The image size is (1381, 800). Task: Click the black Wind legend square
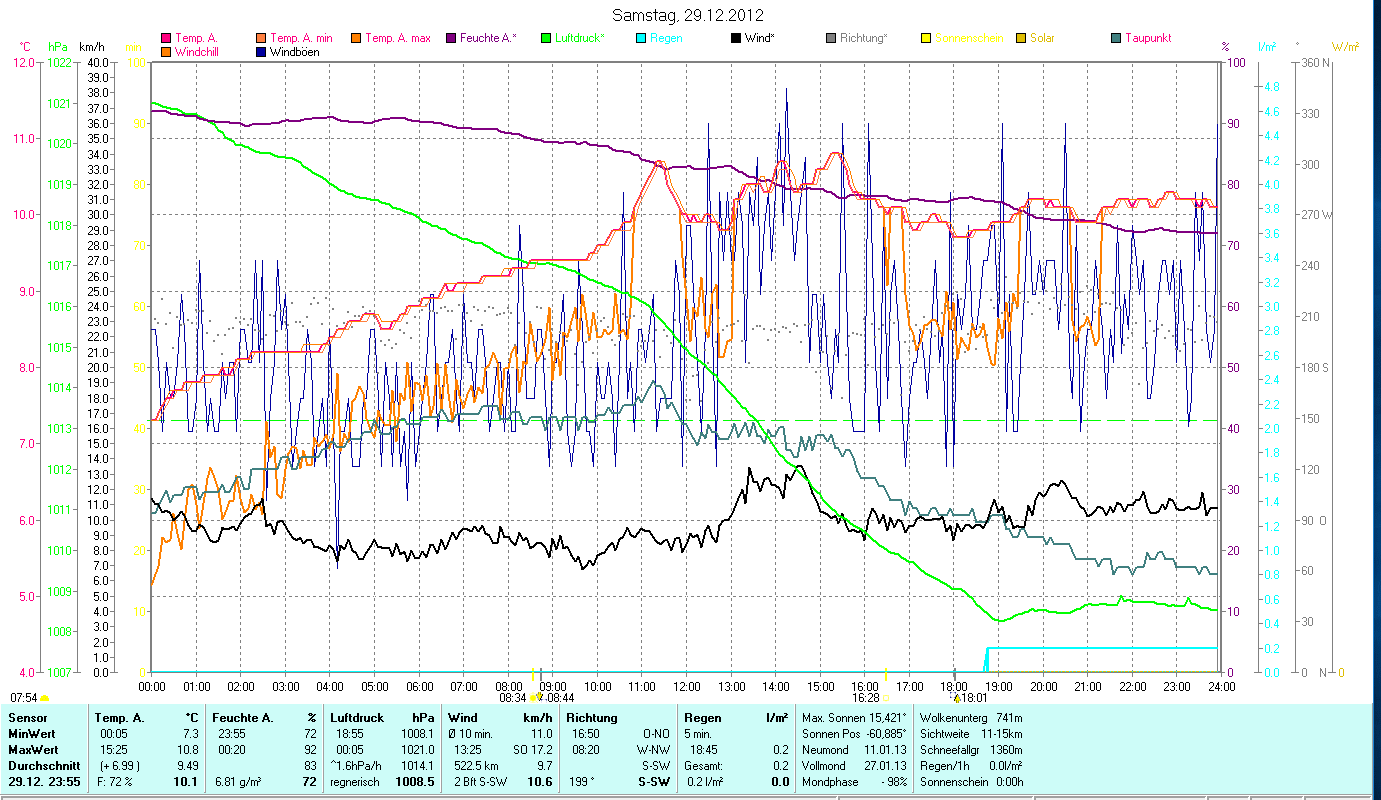[x=736, y=38]
